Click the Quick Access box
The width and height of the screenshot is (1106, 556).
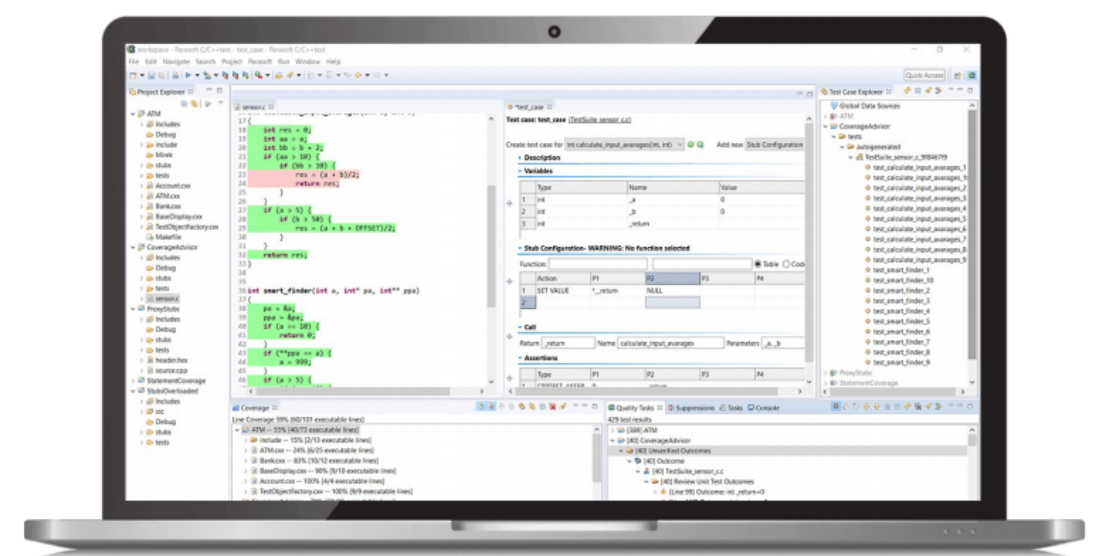click(925, 75)
